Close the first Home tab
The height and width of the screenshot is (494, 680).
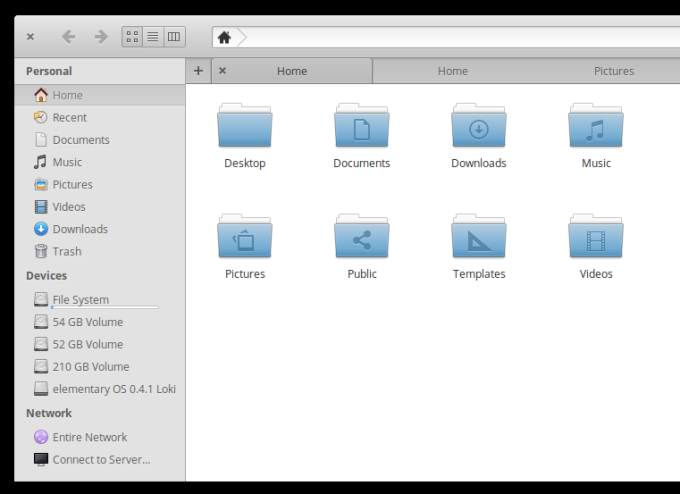[222, 70]
